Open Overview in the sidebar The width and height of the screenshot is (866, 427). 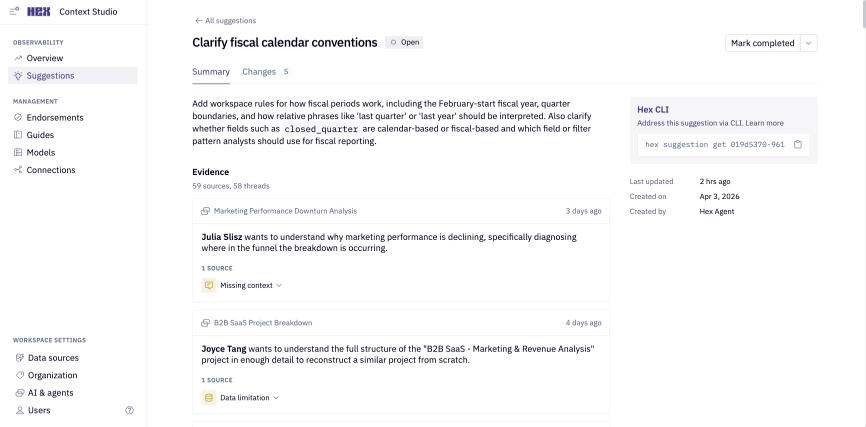44,58
